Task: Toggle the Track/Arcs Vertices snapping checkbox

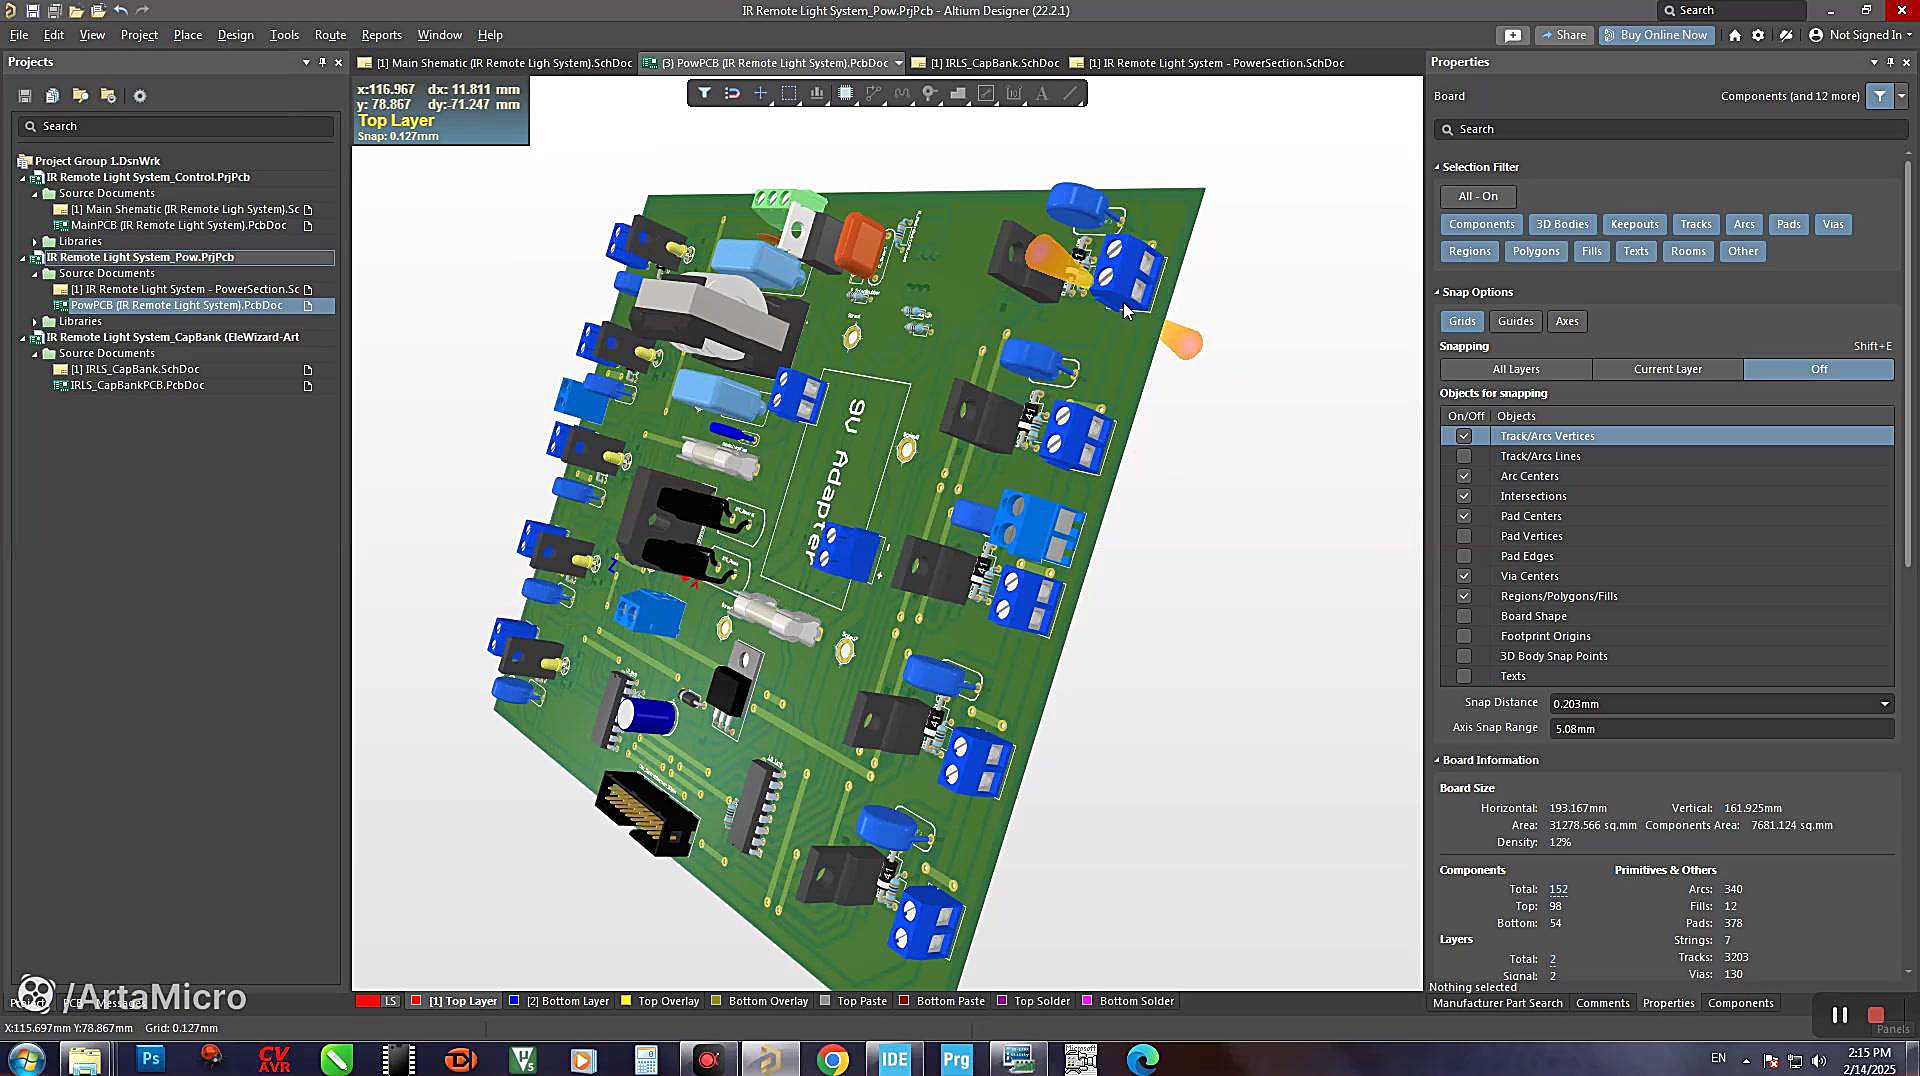Action: [1464, 436]
